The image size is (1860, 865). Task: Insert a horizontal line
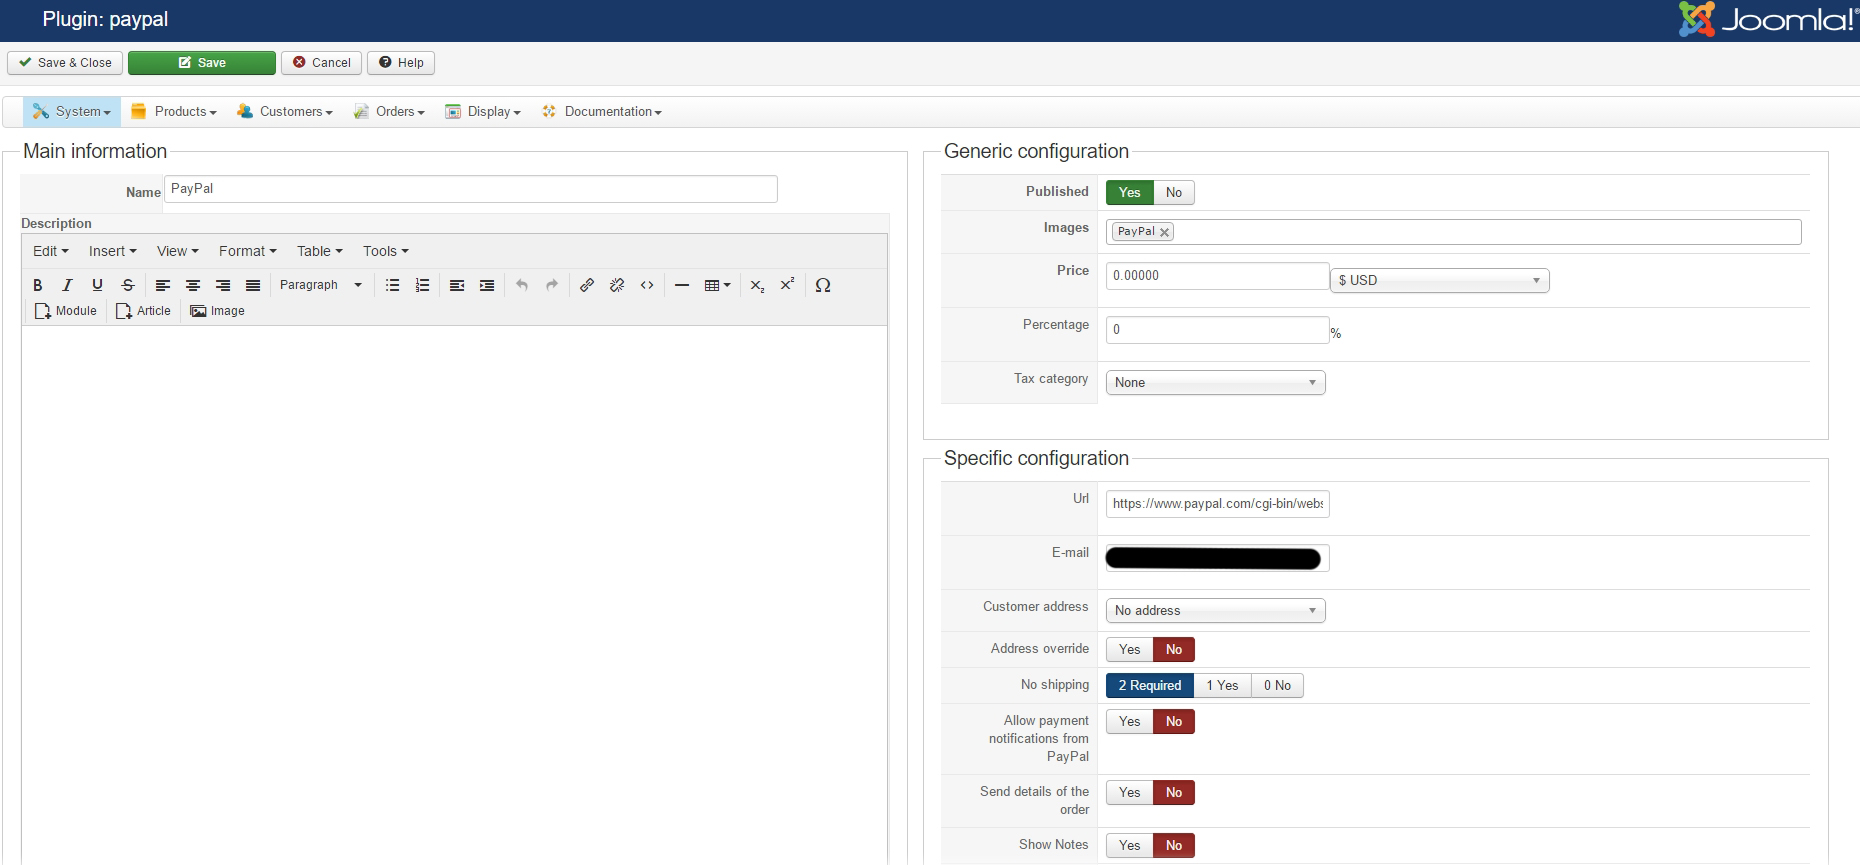point(682,285)
